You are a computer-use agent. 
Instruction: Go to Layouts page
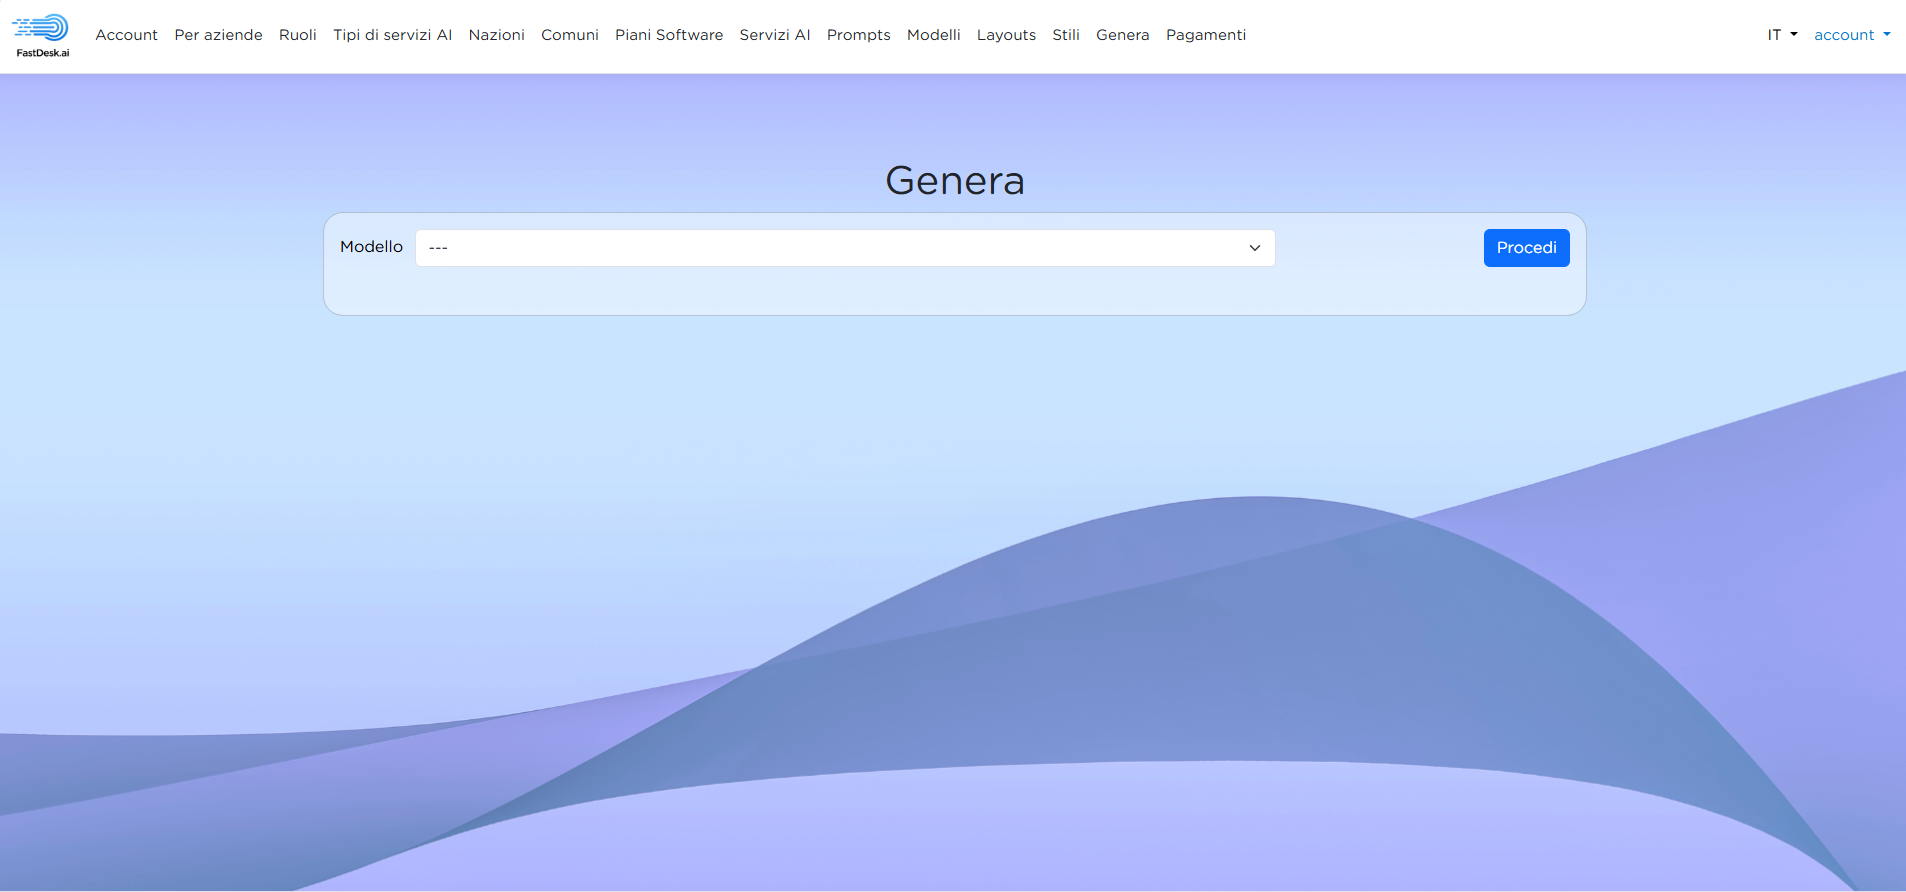[x=1006, y=35]
